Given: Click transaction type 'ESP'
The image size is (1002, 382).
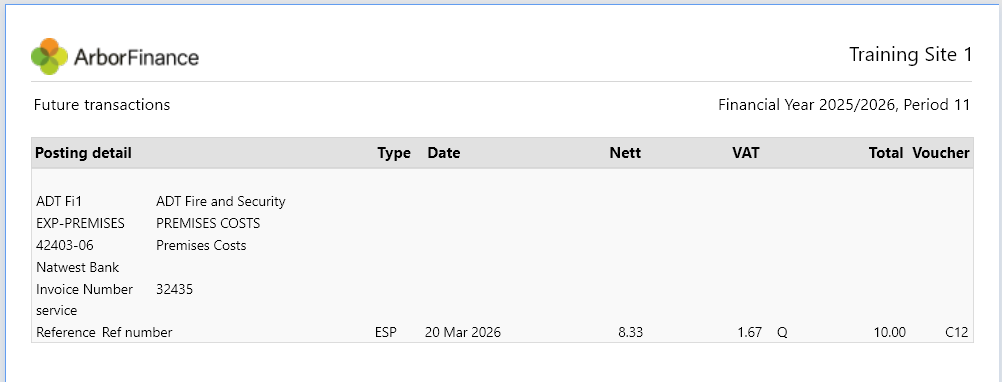Looking at the screenshot, I should click(385, 332).
